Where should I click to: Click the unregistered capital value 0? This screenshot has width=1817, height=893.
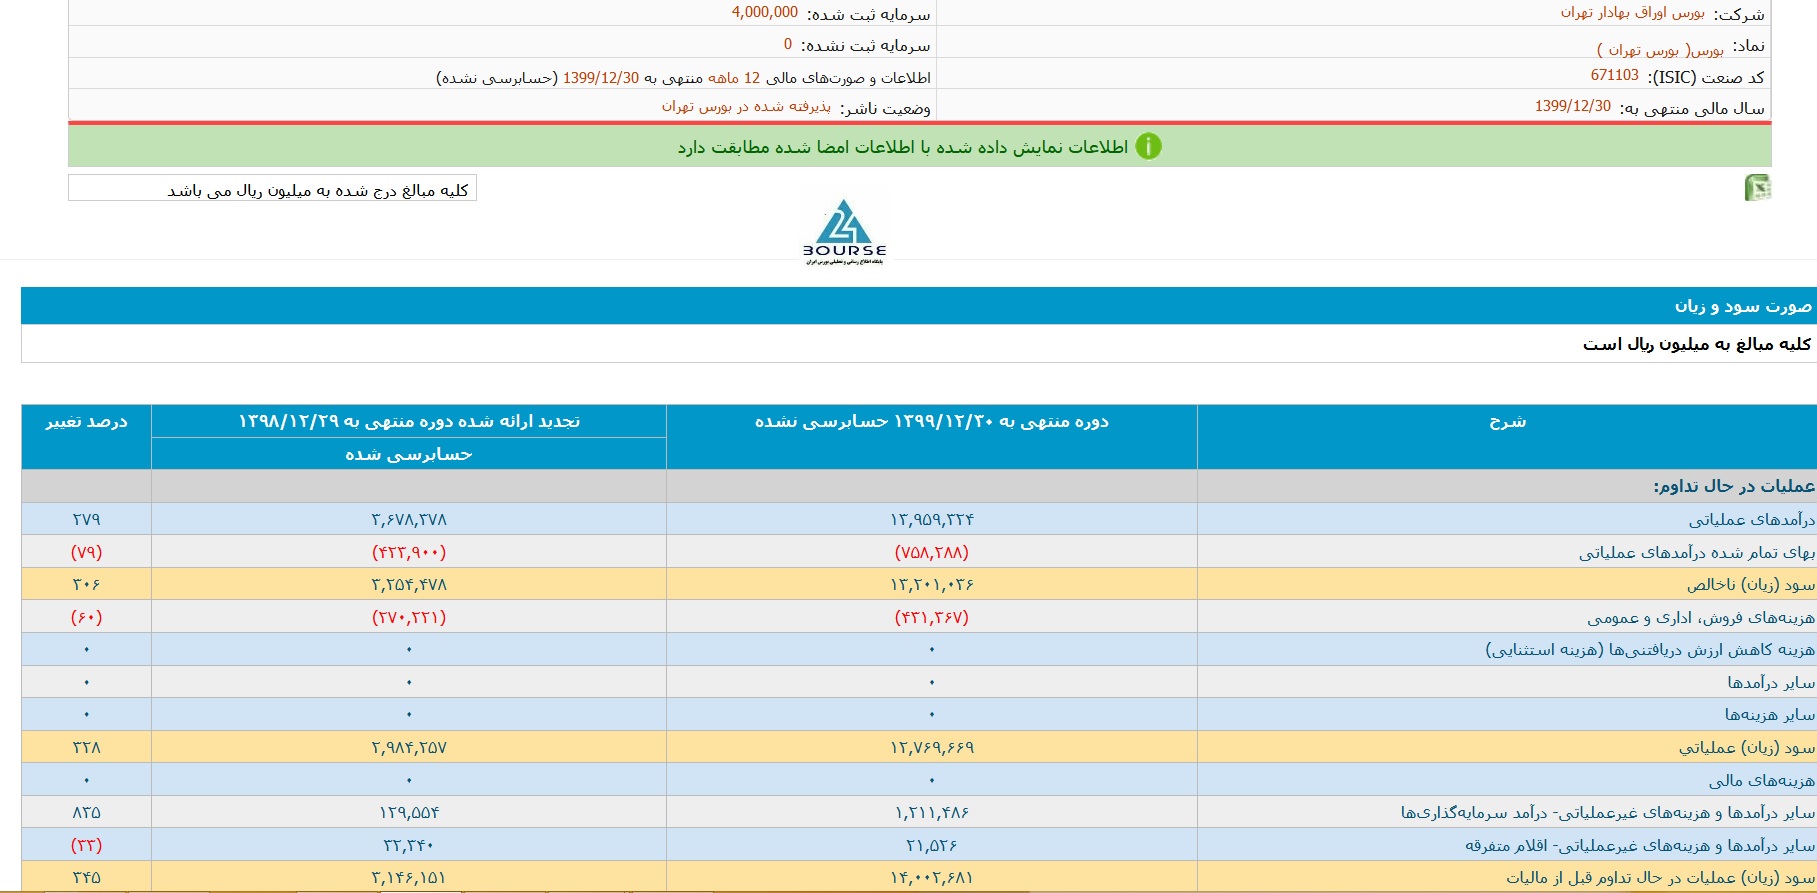point(788,44)
